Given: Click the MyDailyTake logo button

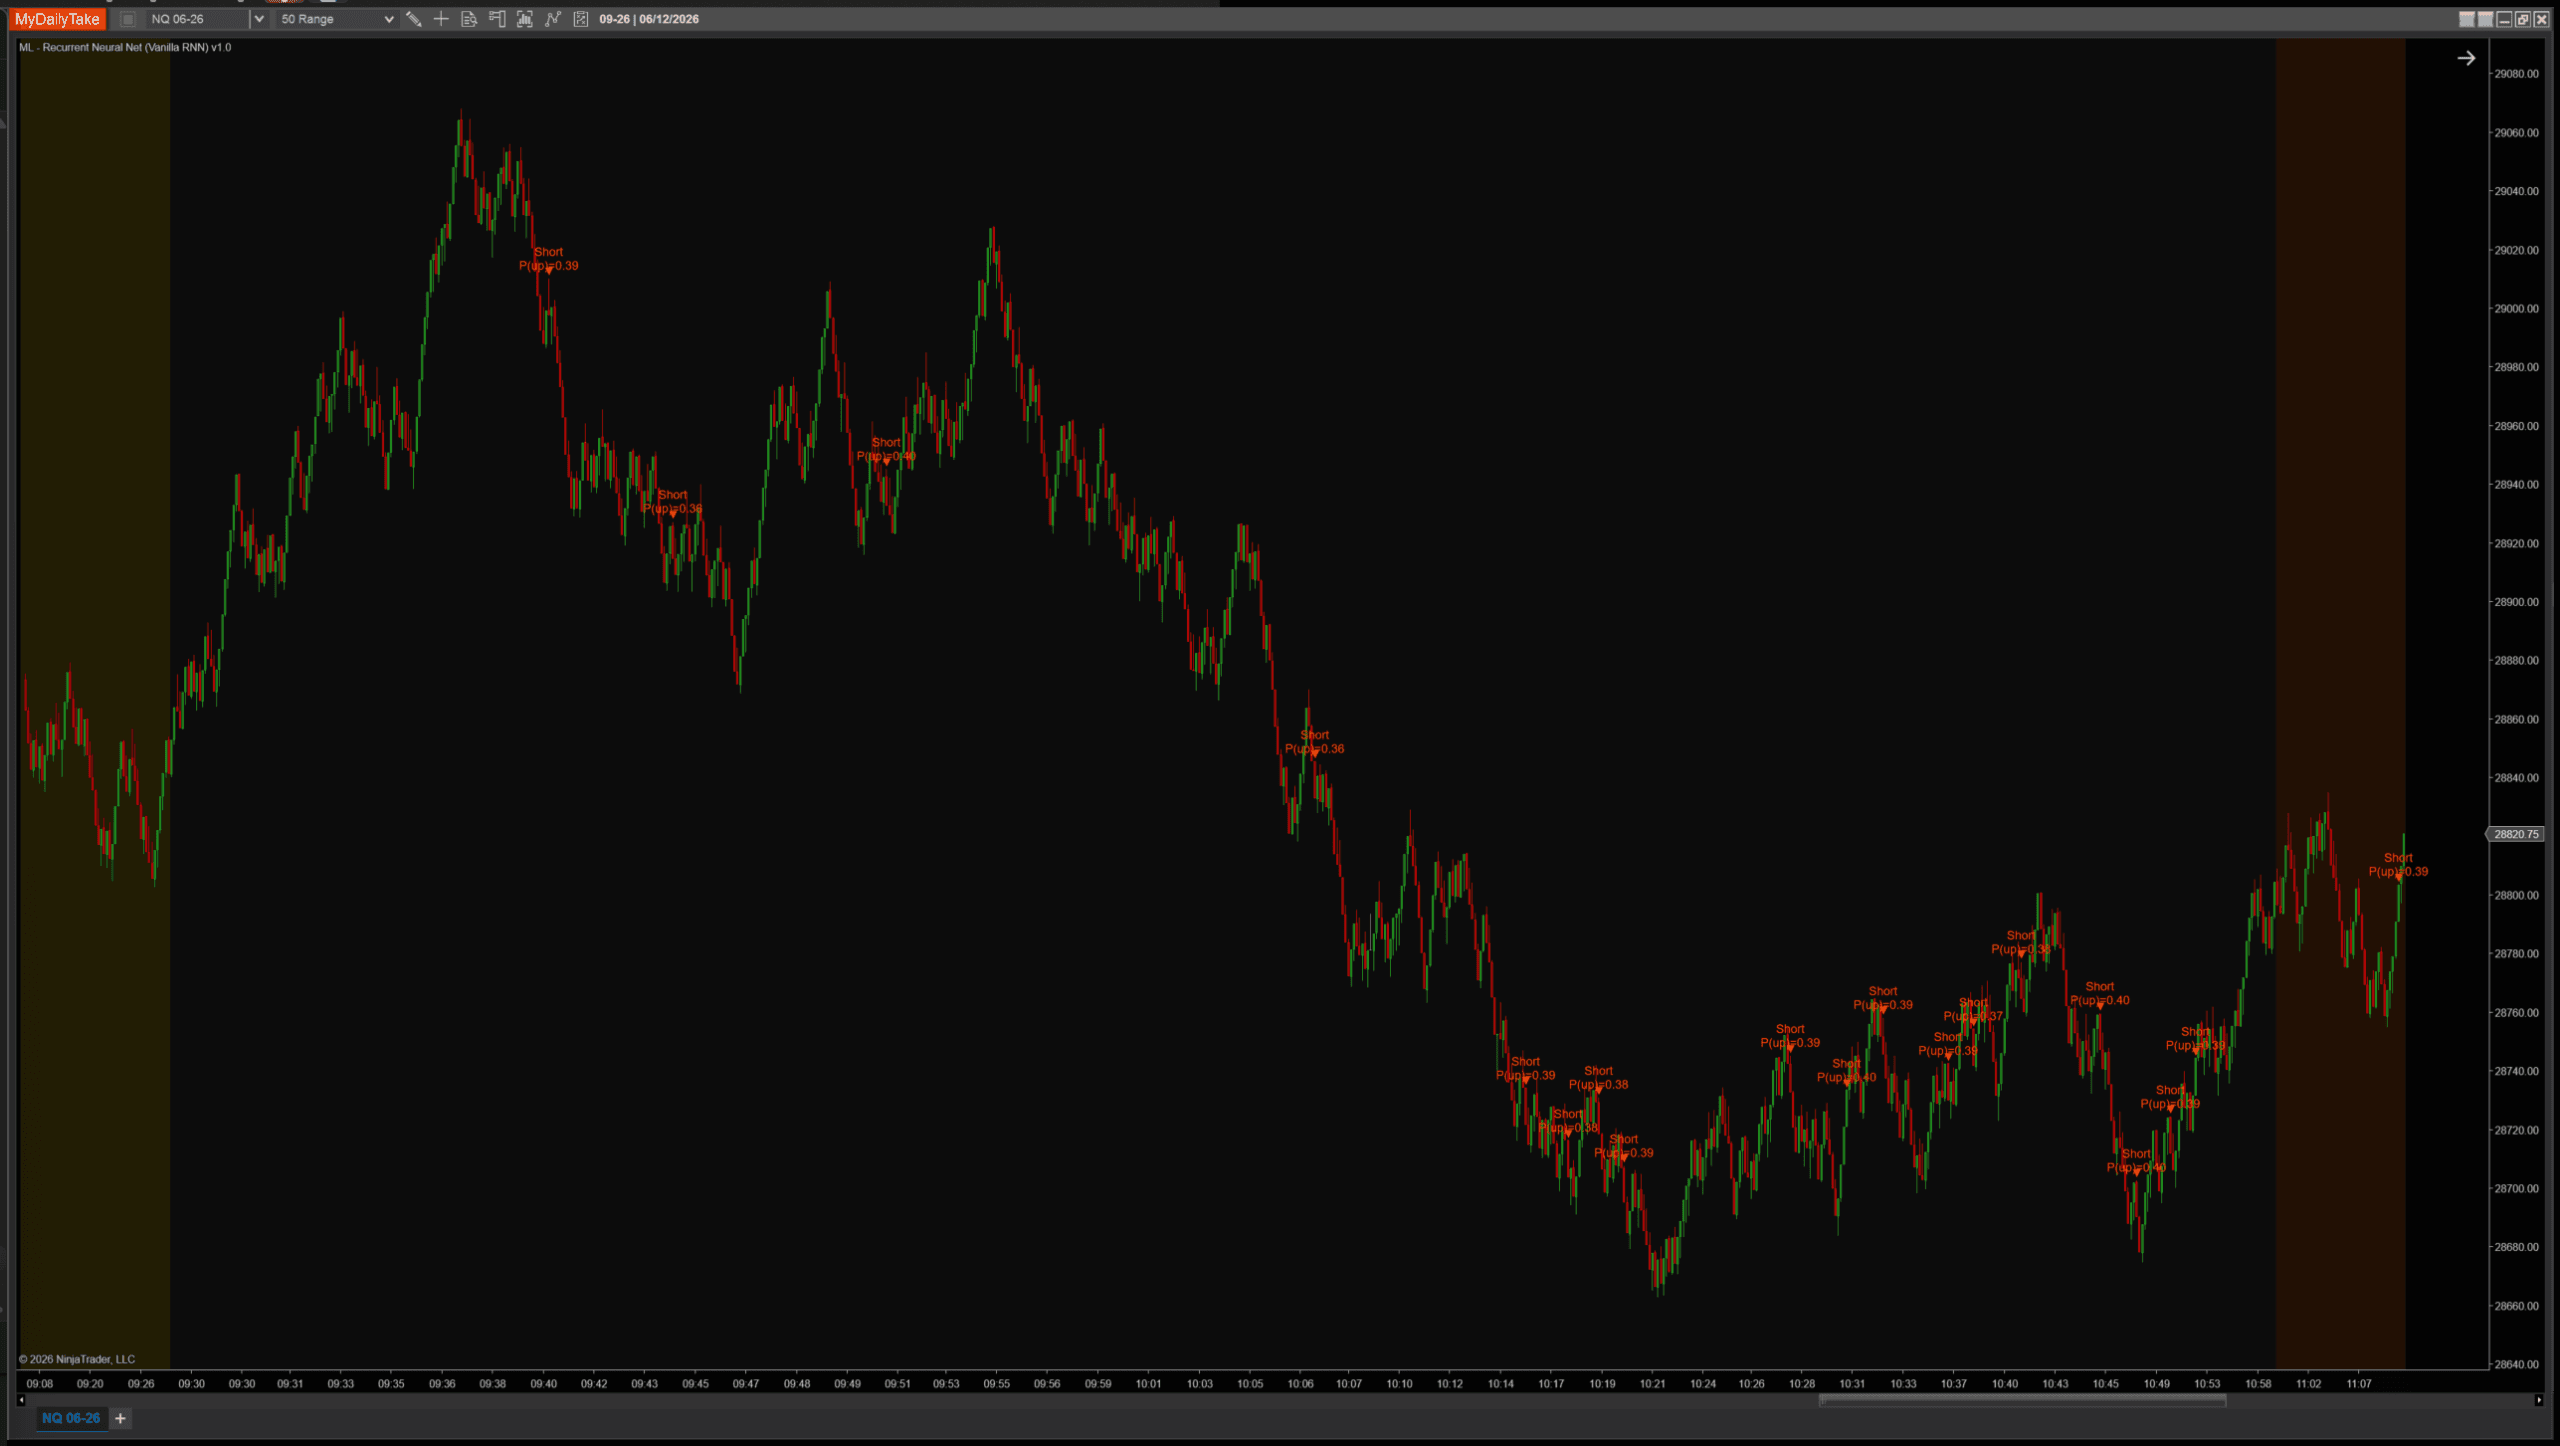Looking at the screenshot, I should click(x=57, y=19).
